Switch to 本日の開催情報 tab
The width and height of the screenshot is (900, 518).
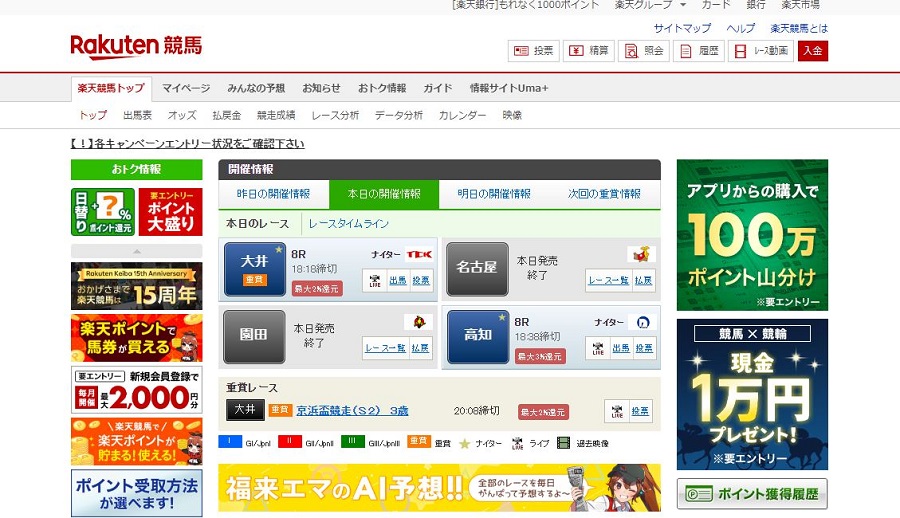coord(384,194)
